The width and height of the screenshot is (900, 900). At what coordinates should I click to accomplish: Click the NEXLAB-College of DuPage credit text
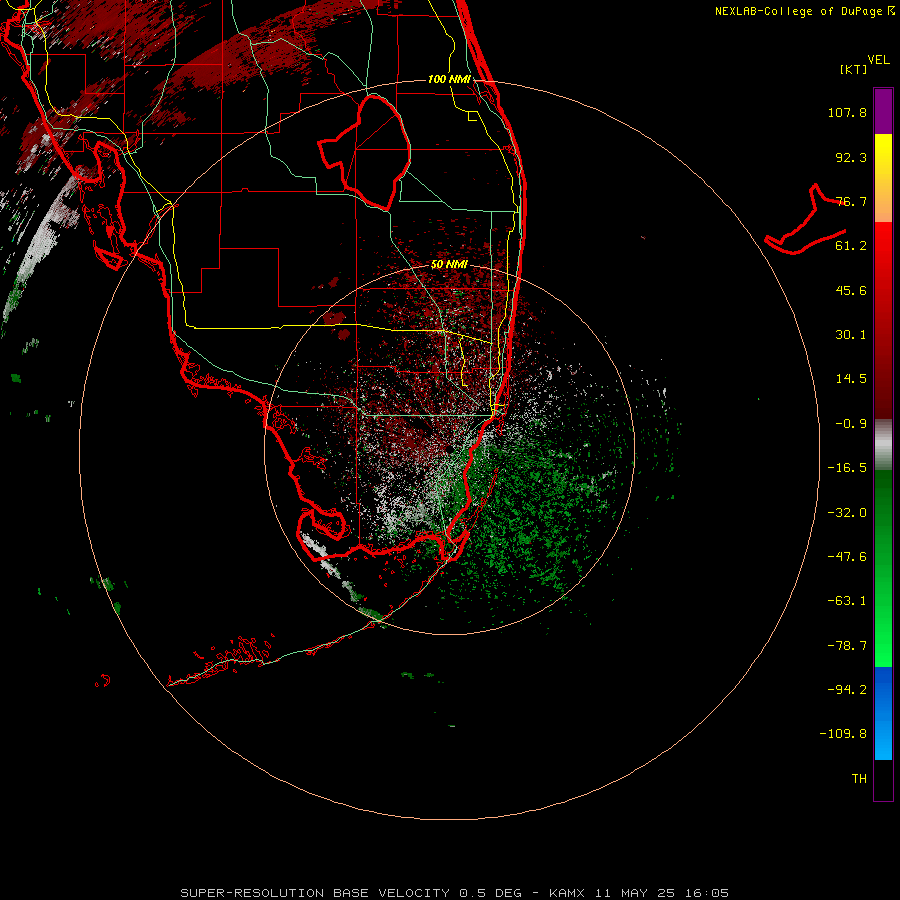click(x=805, y=11)
